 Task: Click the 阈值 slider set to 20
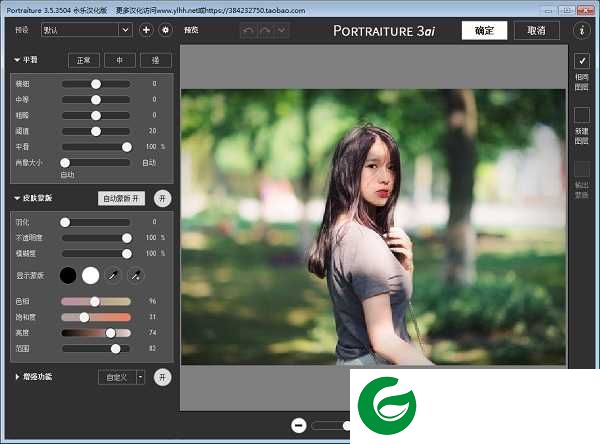96,131
